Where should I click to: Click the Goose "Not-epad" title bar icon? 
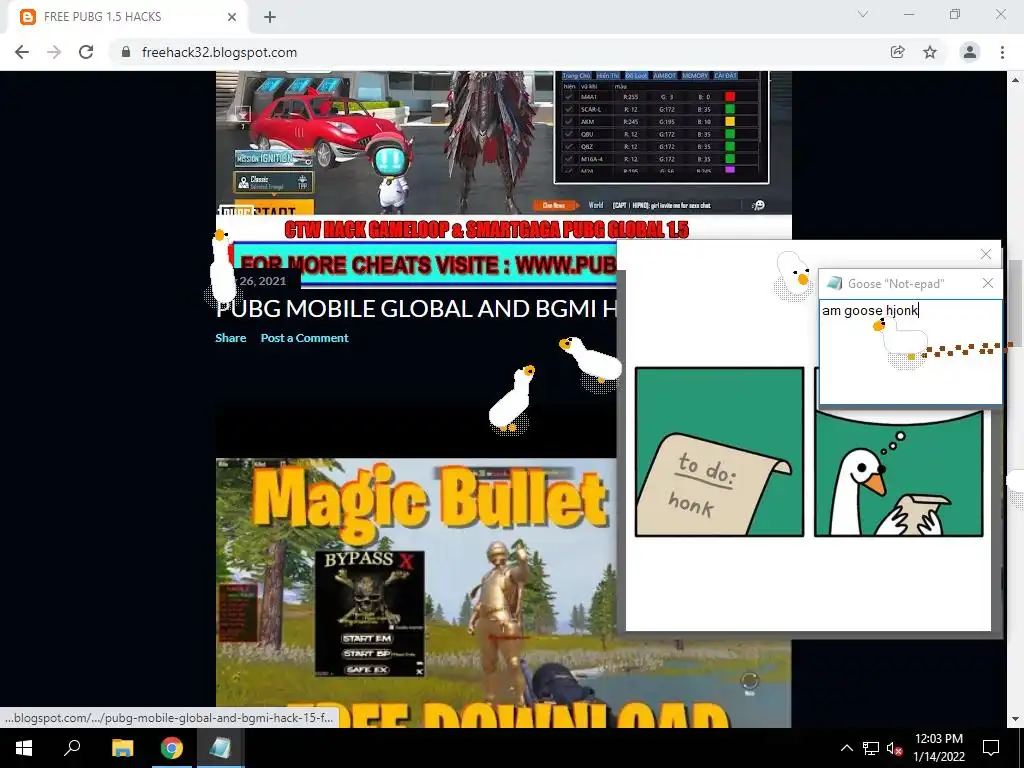coord(834,283)
